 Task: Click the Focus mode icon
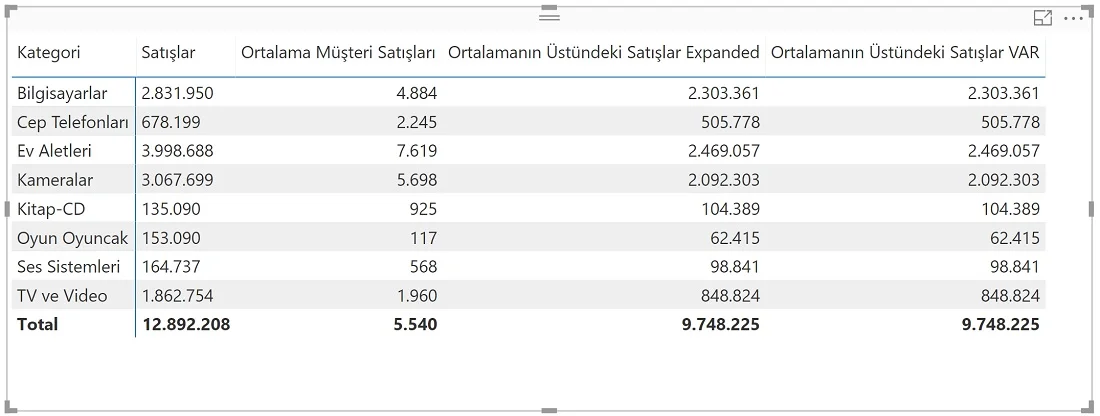pos(1043,19)
